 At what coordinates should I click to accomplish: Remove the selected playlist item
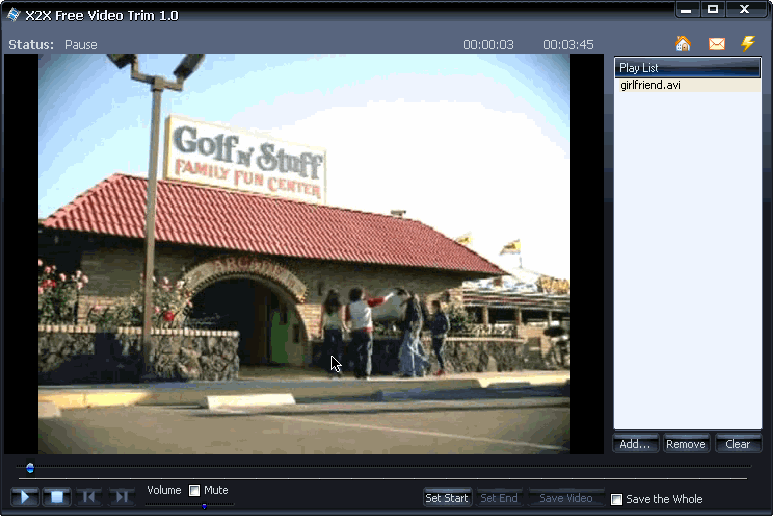point(686,444)
